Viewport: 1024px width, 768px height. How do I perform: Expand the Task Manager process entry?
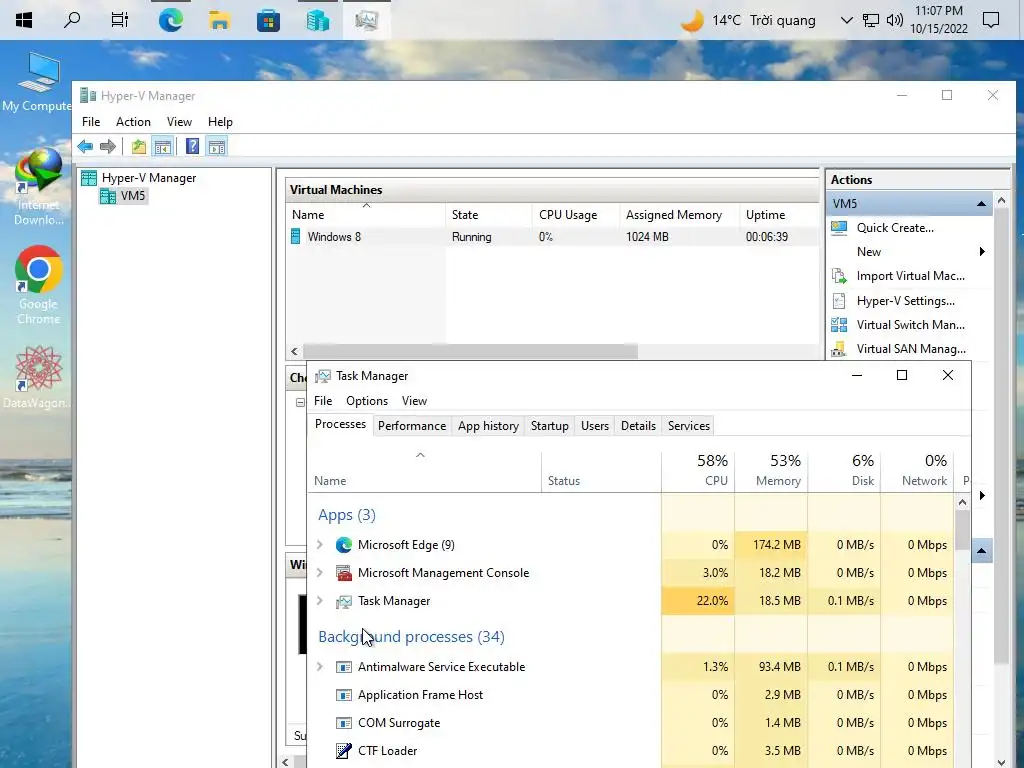click(x=320, y=600)
